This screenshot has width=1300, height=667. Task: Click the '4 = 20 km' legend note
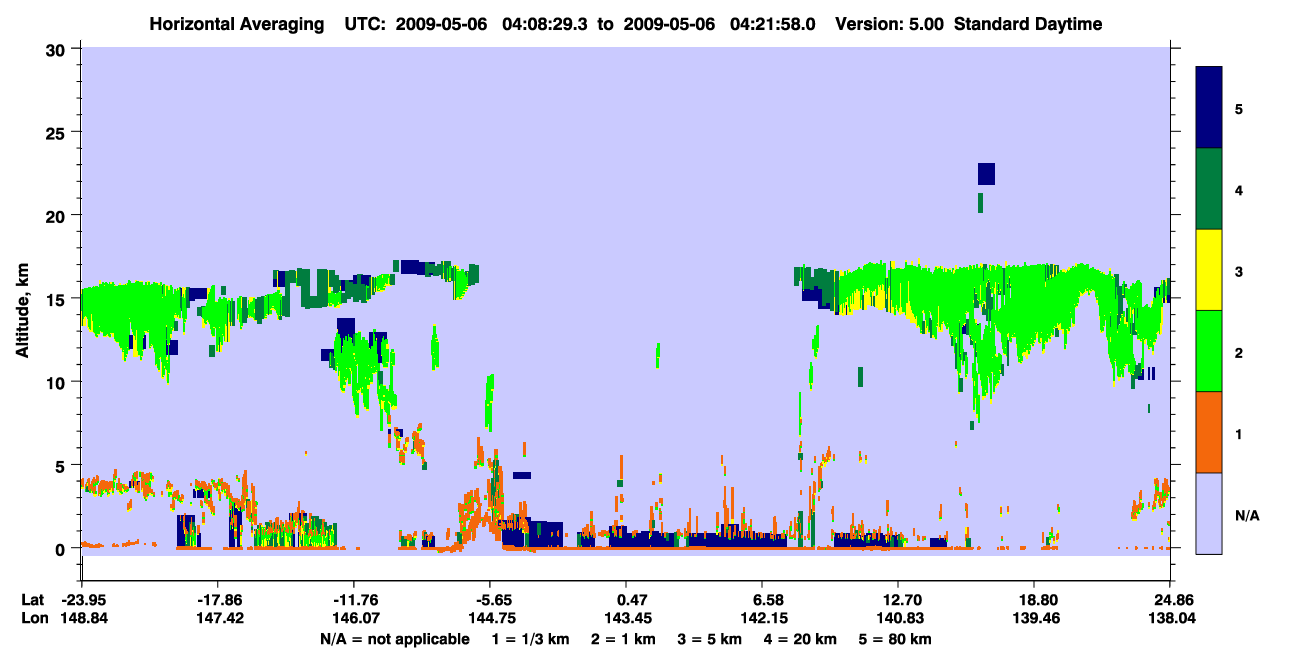pyautogui.click(x=799, y=639)
